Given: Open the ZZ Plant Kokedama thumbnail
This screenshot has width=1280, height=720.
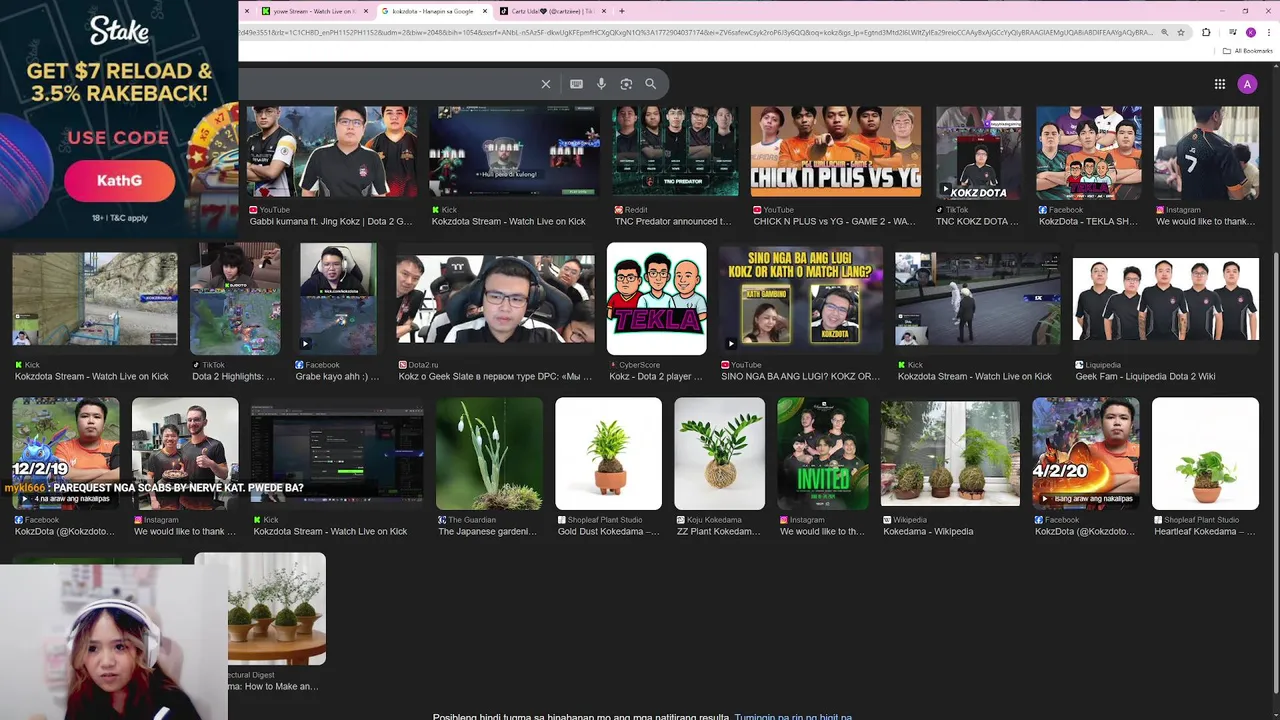Looking at the screenshot, I should 719,453.
